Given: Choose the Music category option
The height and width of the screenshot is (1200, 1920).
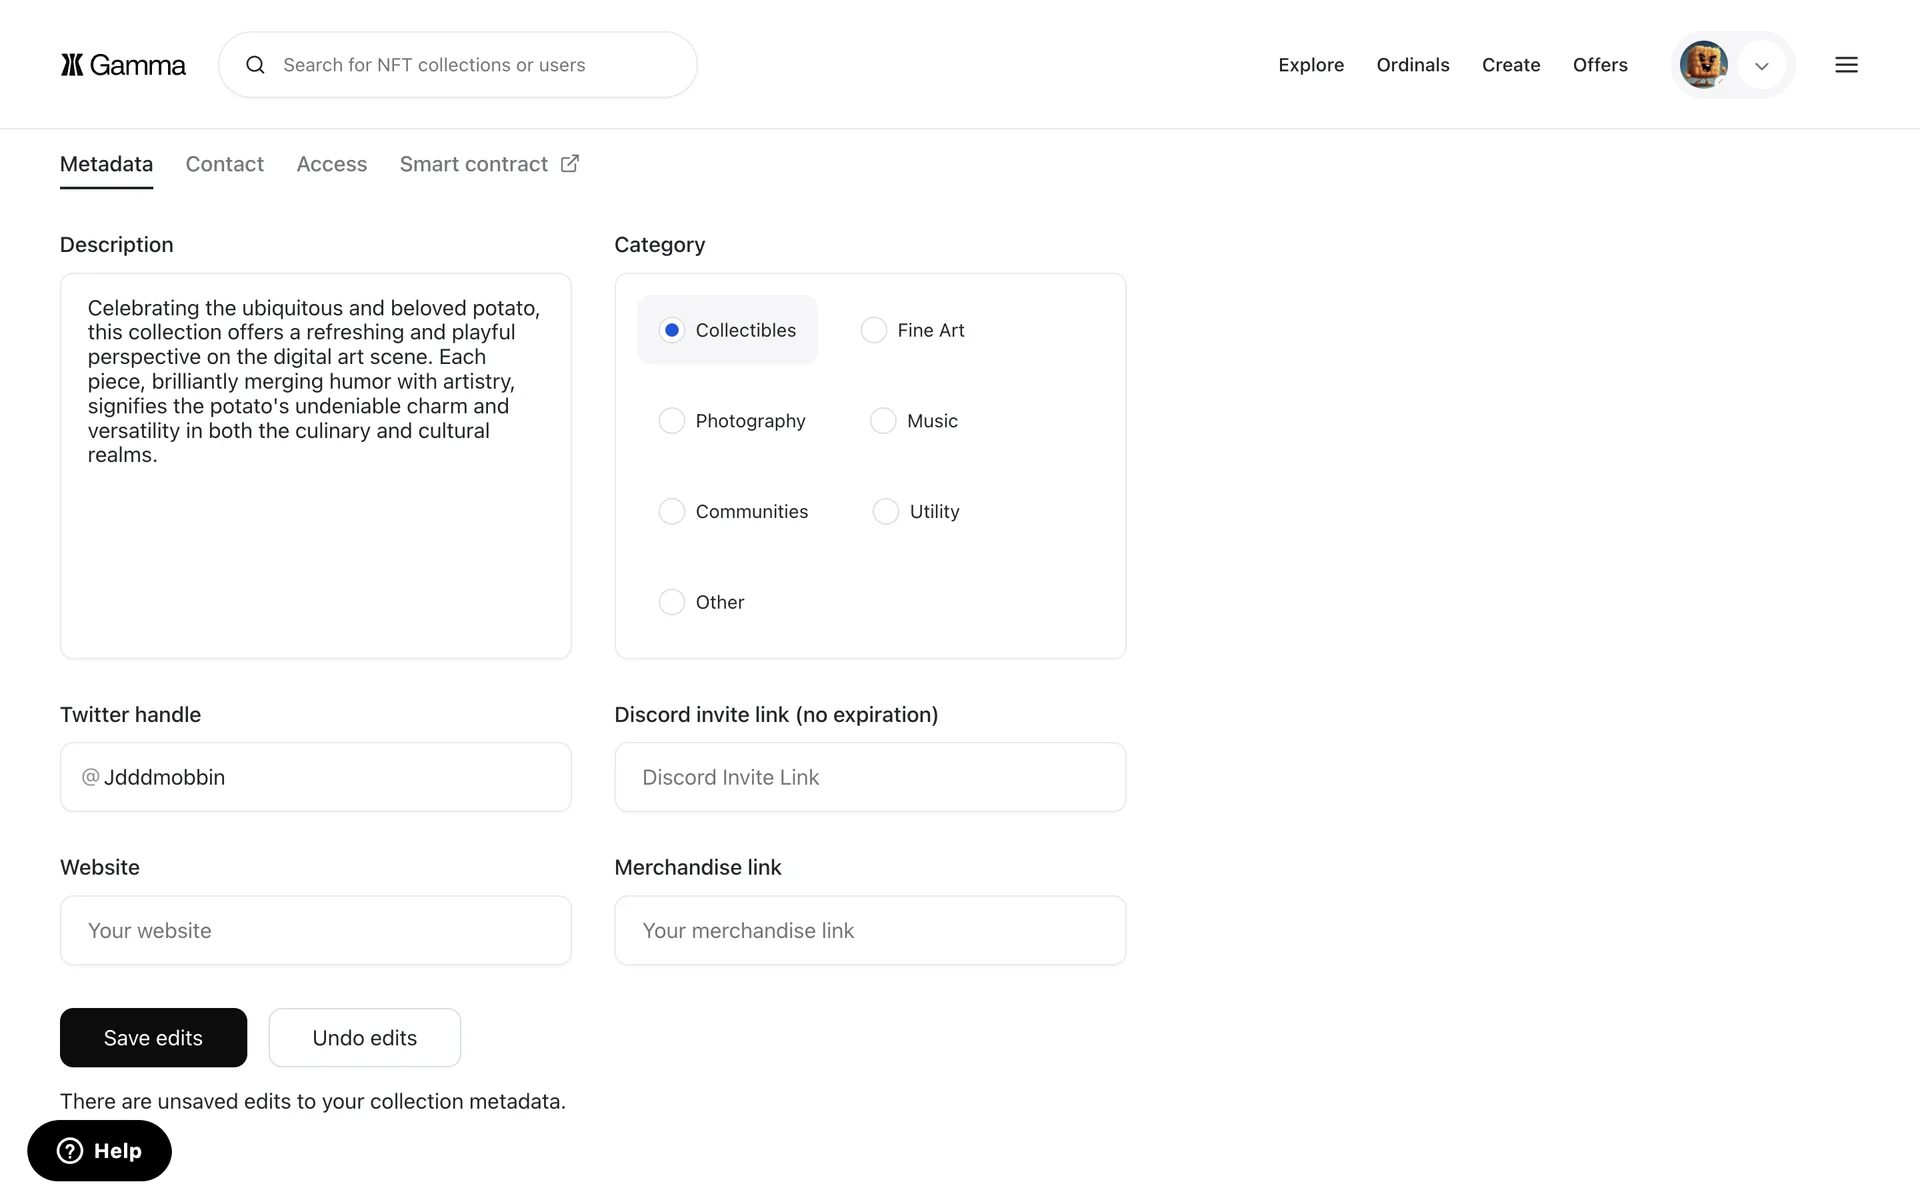Looking at the screenshot, I should point(883,421).
